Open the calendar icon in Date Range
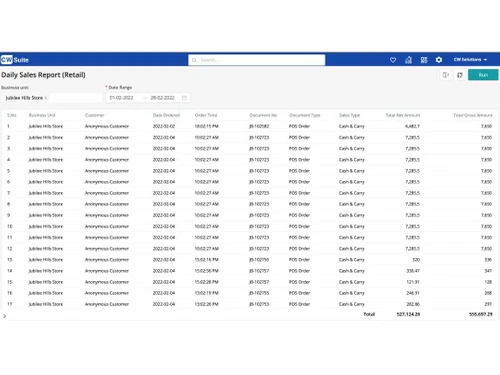This screenshot has height=375, width=500. [184, 98]
